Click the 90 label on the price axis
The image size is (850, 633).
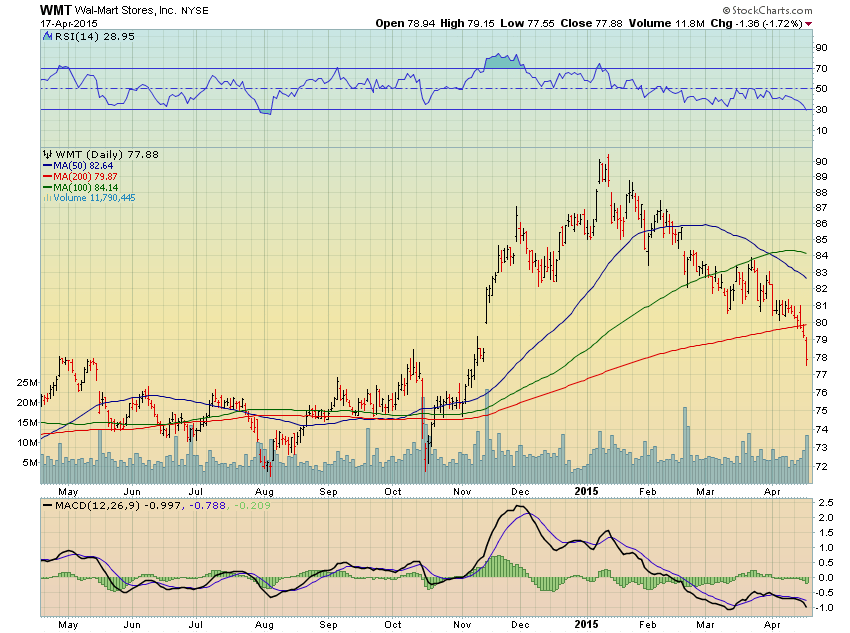click(821, 162)
